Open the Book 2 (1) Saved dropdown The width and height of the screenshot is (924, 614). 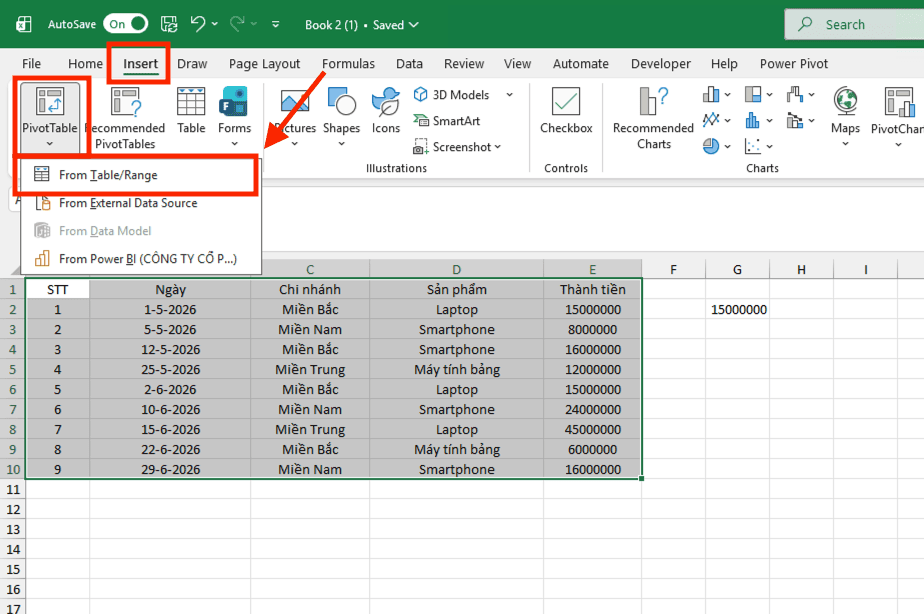[362, 25]
